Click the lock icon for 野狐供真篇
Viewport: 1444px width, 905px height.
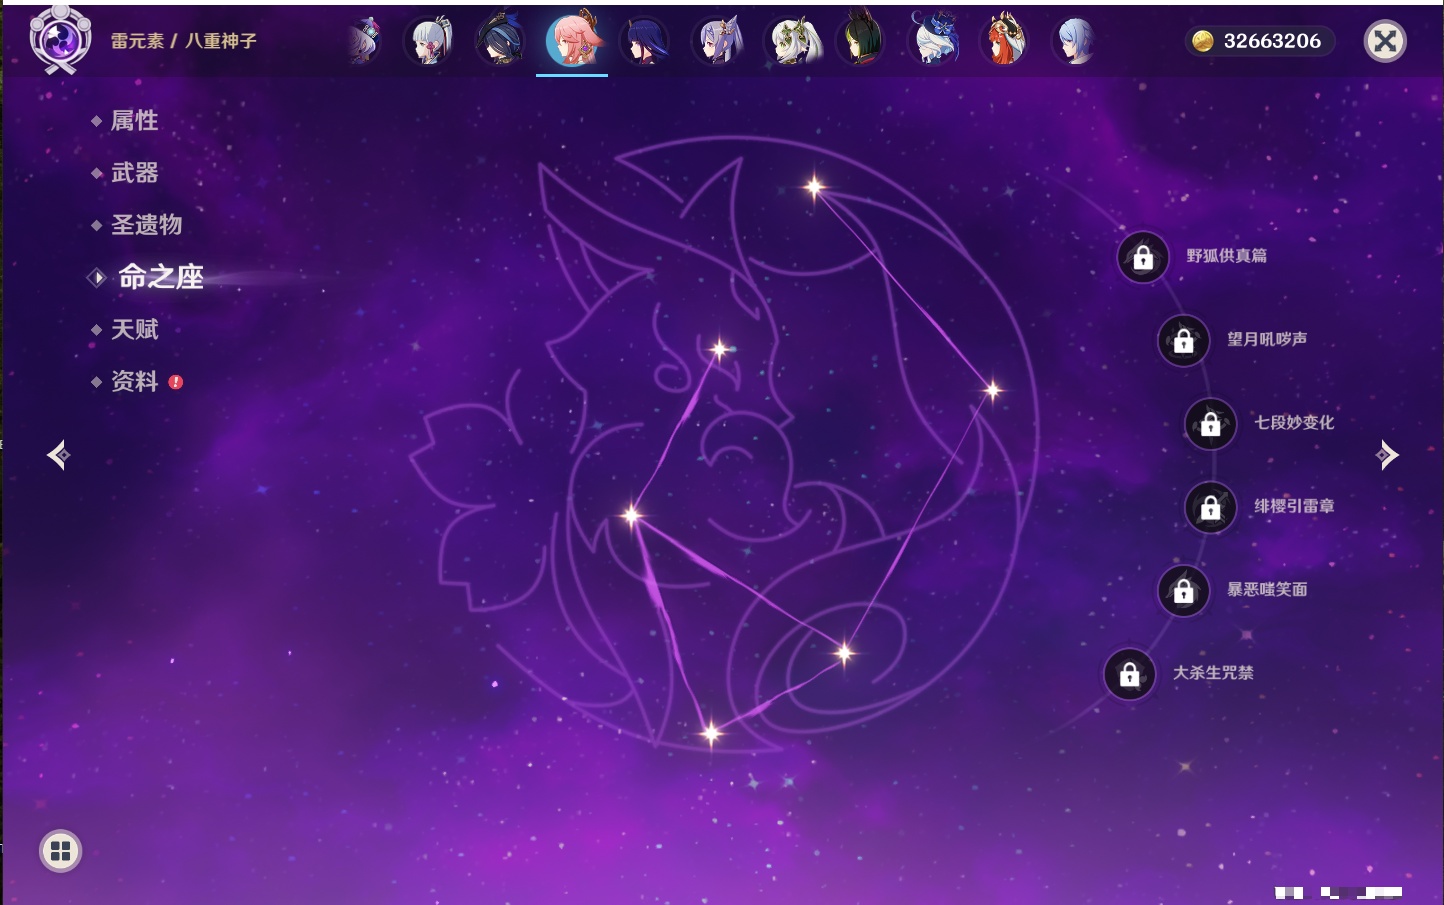[1143, 258]
